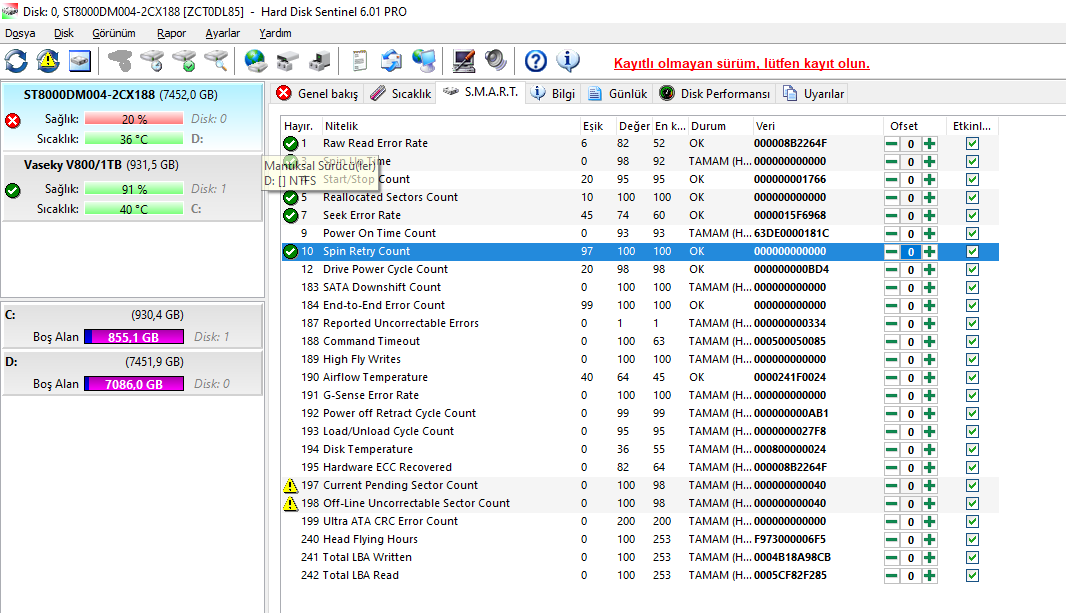Screen dimensions: 1066x613
Task: Click the C: free space bar 855,1 GB
Action: pos(134,337)
